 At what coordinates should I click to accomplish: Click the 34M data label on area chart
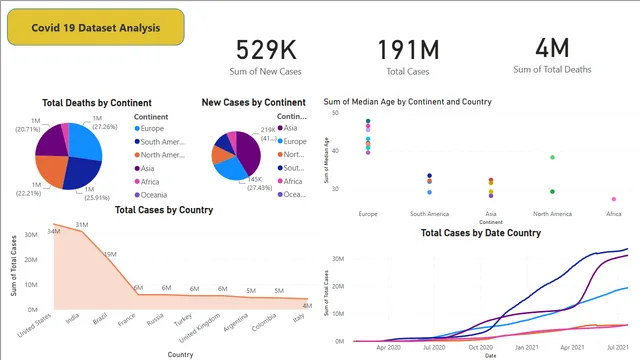click(x=54, y=231)
